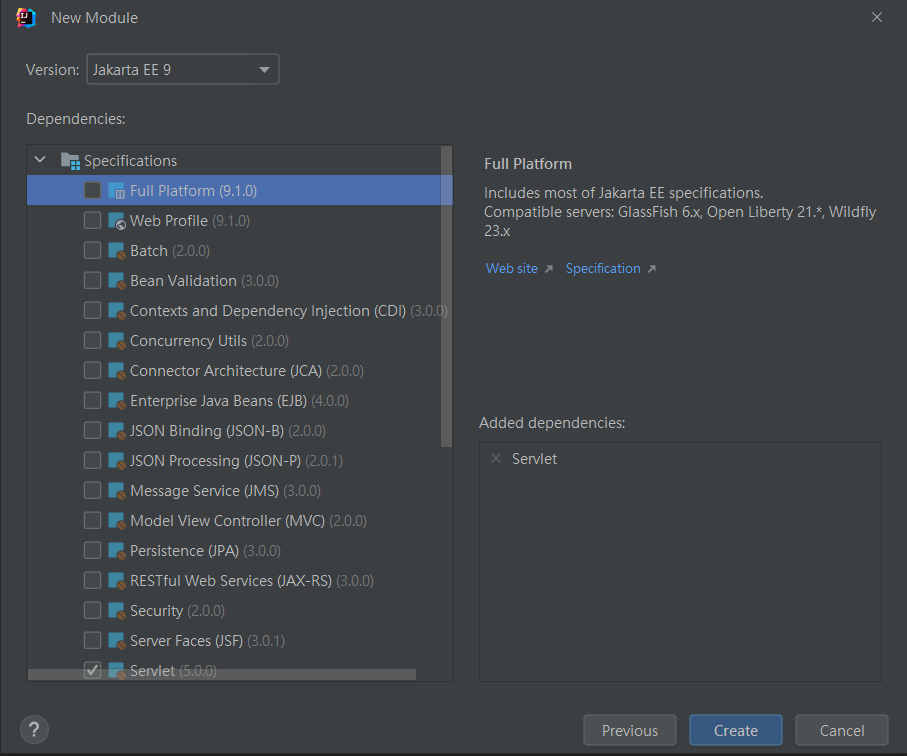Screen dimensions: 907x756
Task: Click the IntelliJ IDEA logo icon
Action: [26, 18]
